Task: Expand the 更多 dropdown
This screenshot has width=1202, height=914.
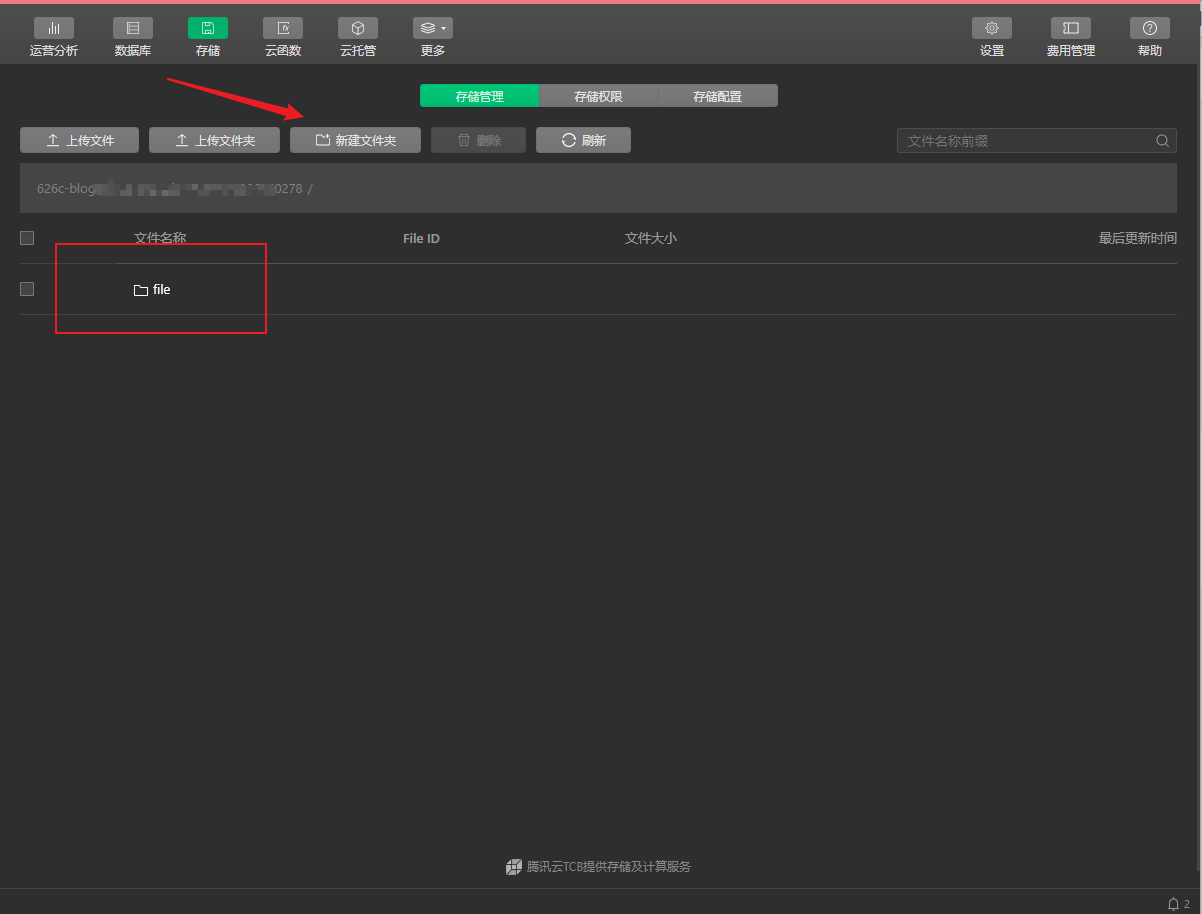Action: point(433,28)
